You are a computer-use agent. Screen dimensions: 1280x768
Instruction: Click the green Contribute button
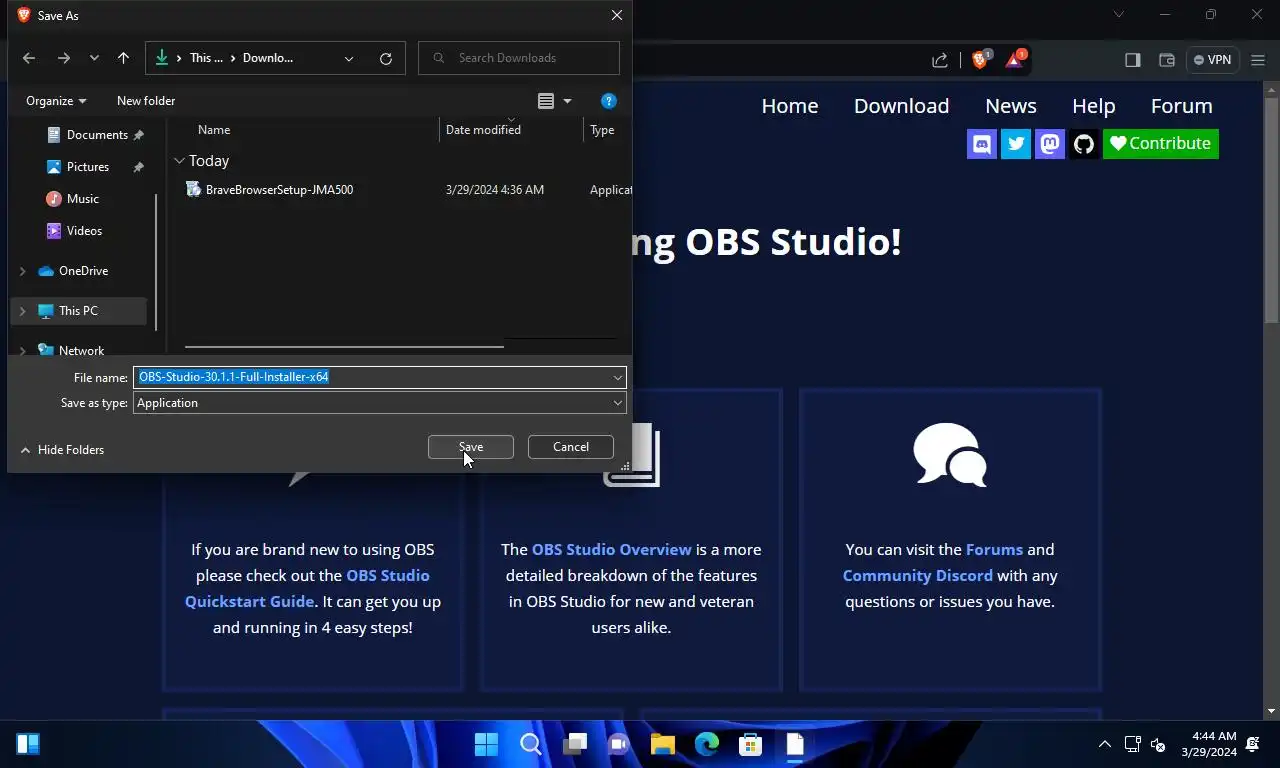pos(1161,144)
